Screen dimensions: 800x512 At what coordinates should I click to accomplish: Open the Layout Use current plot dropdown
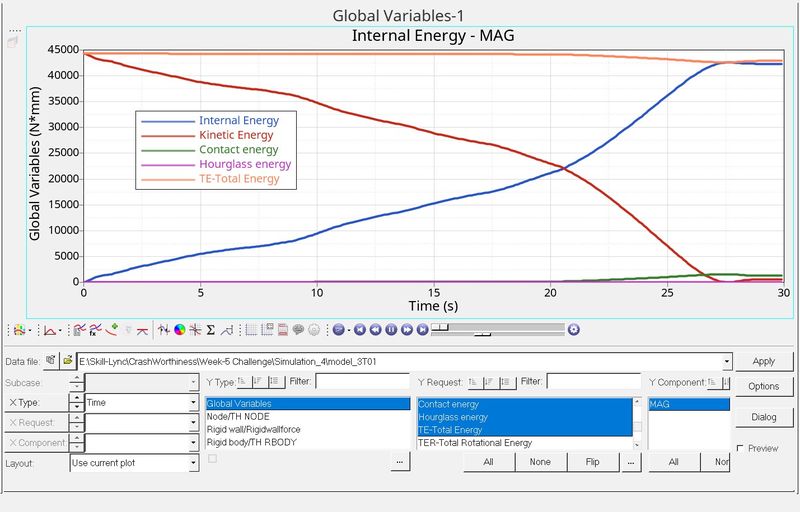(x=193, y=463)
